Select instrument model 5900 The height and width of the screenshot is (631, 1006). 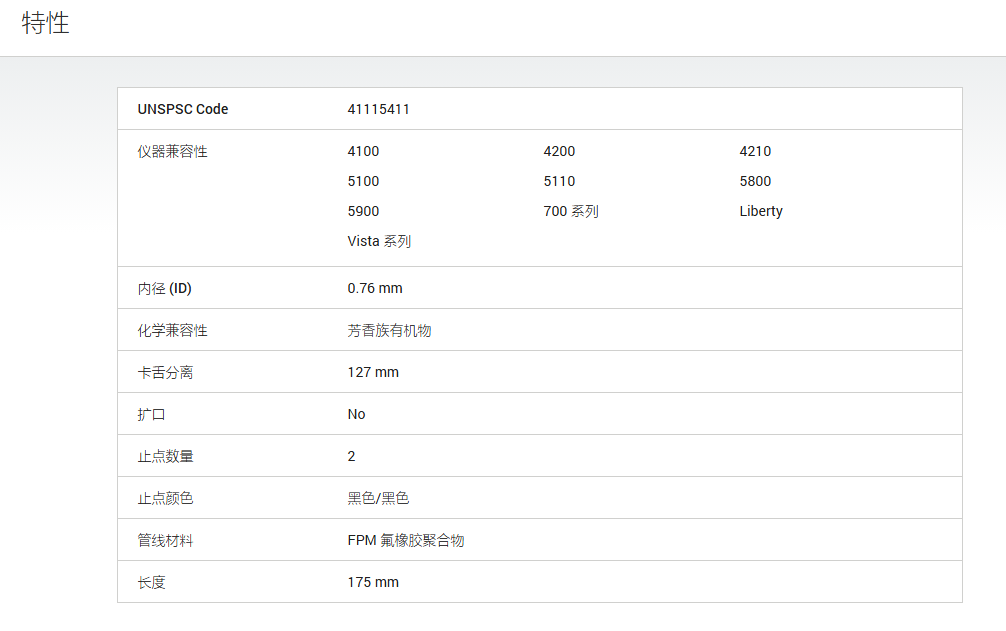click(x=363, y=212)
